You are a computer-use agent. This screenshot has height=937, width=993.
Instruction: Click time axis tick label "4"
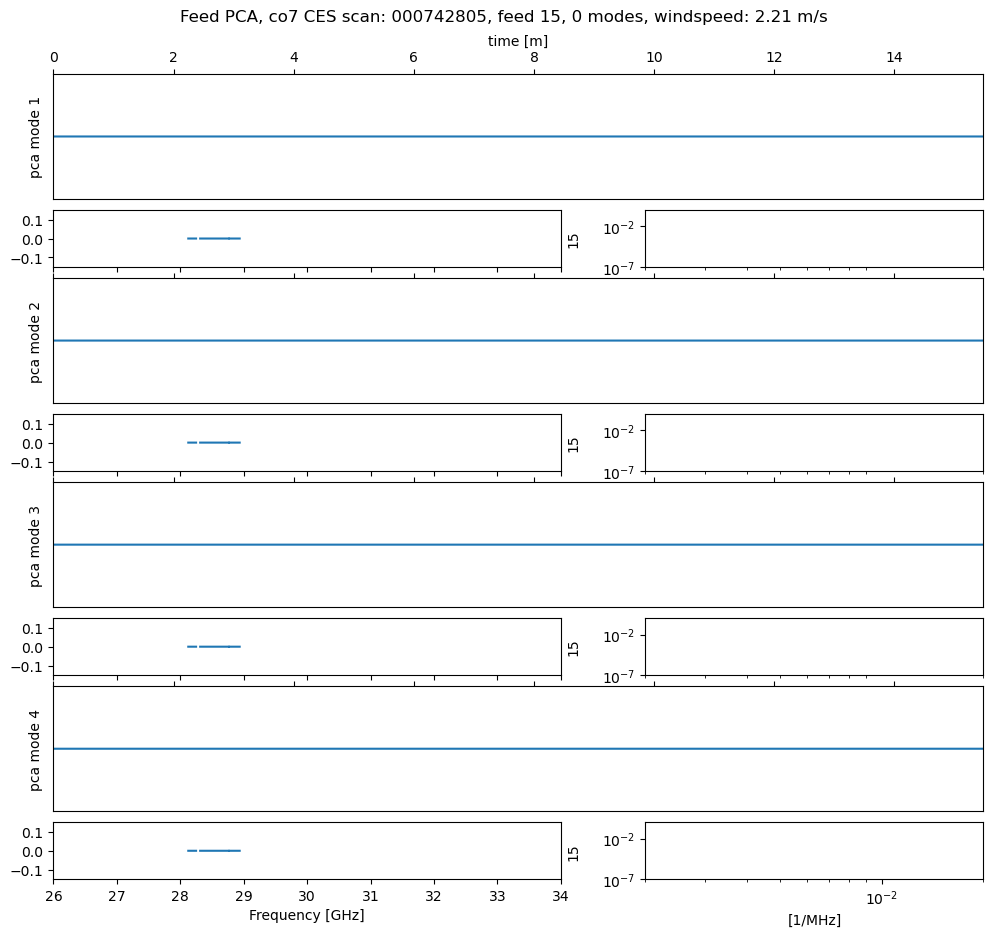pyautogui.click(x=294, y=58)
